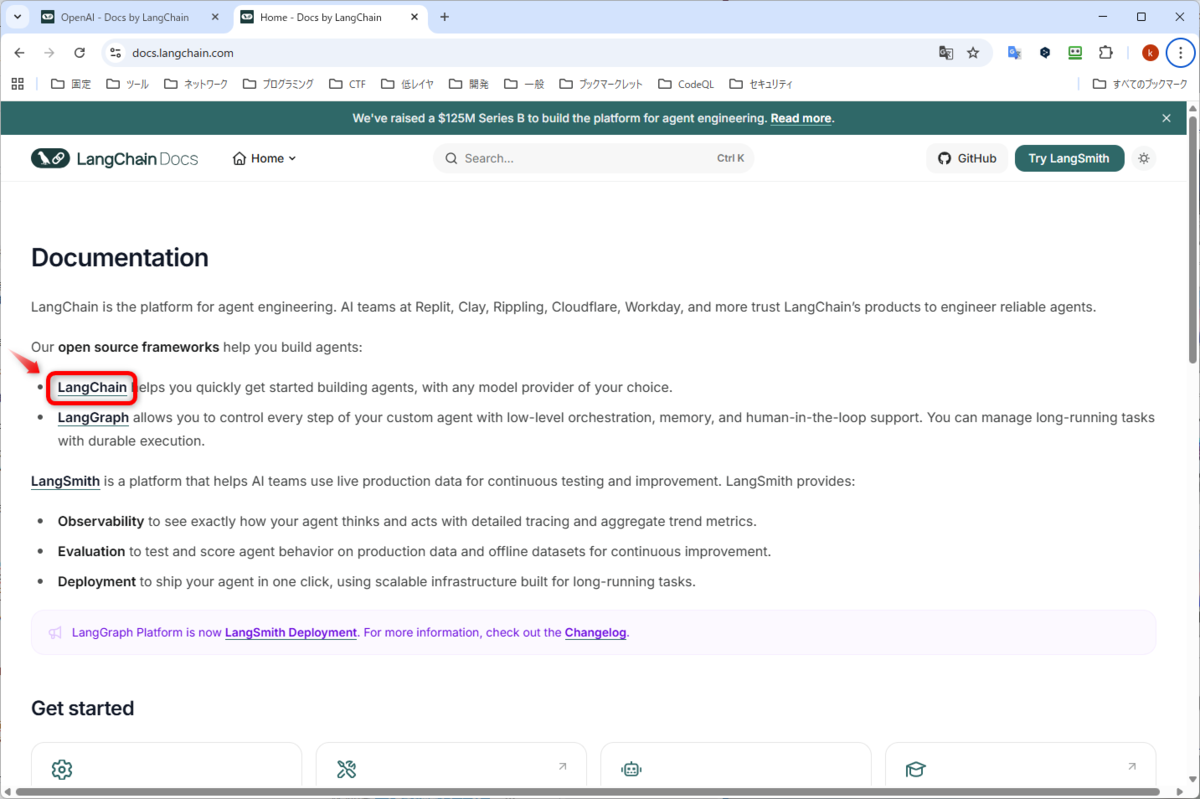1200x799 pixels.
Task: Open the ネットワーク bookmark folder
Action: coord(196,84)
